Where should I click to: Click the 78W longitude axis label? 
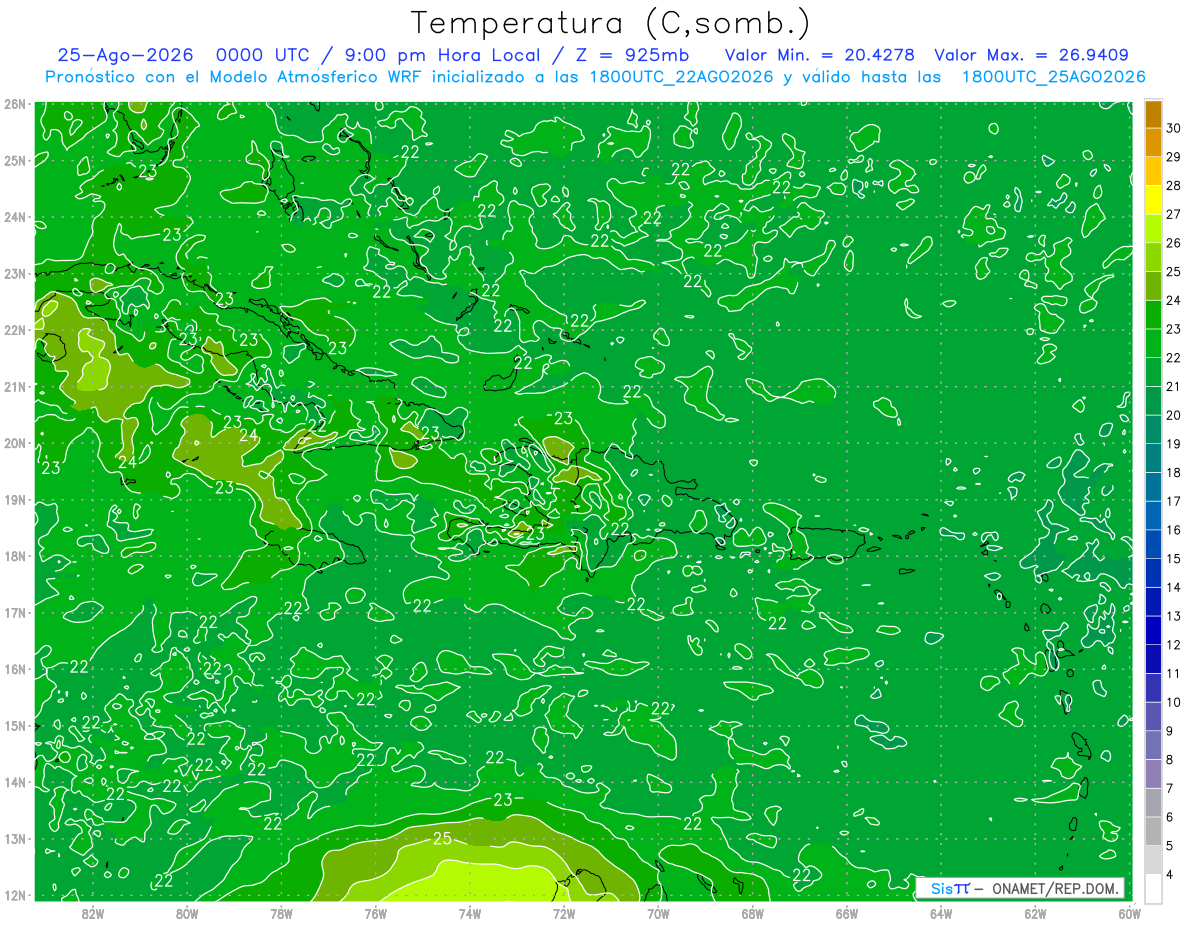[x=281, y=913]
